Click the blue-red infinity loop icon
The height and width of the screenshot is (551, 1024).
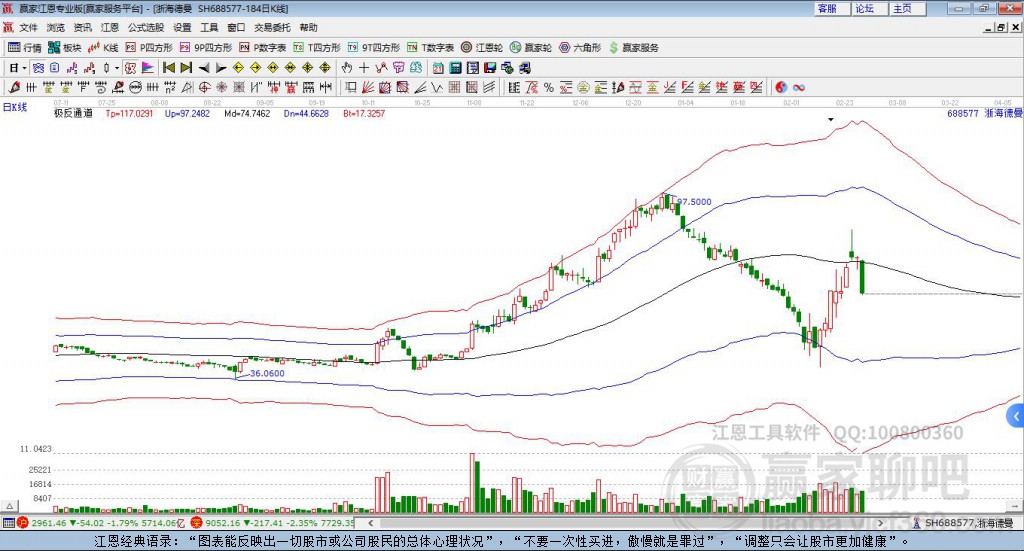click(799, 87)
